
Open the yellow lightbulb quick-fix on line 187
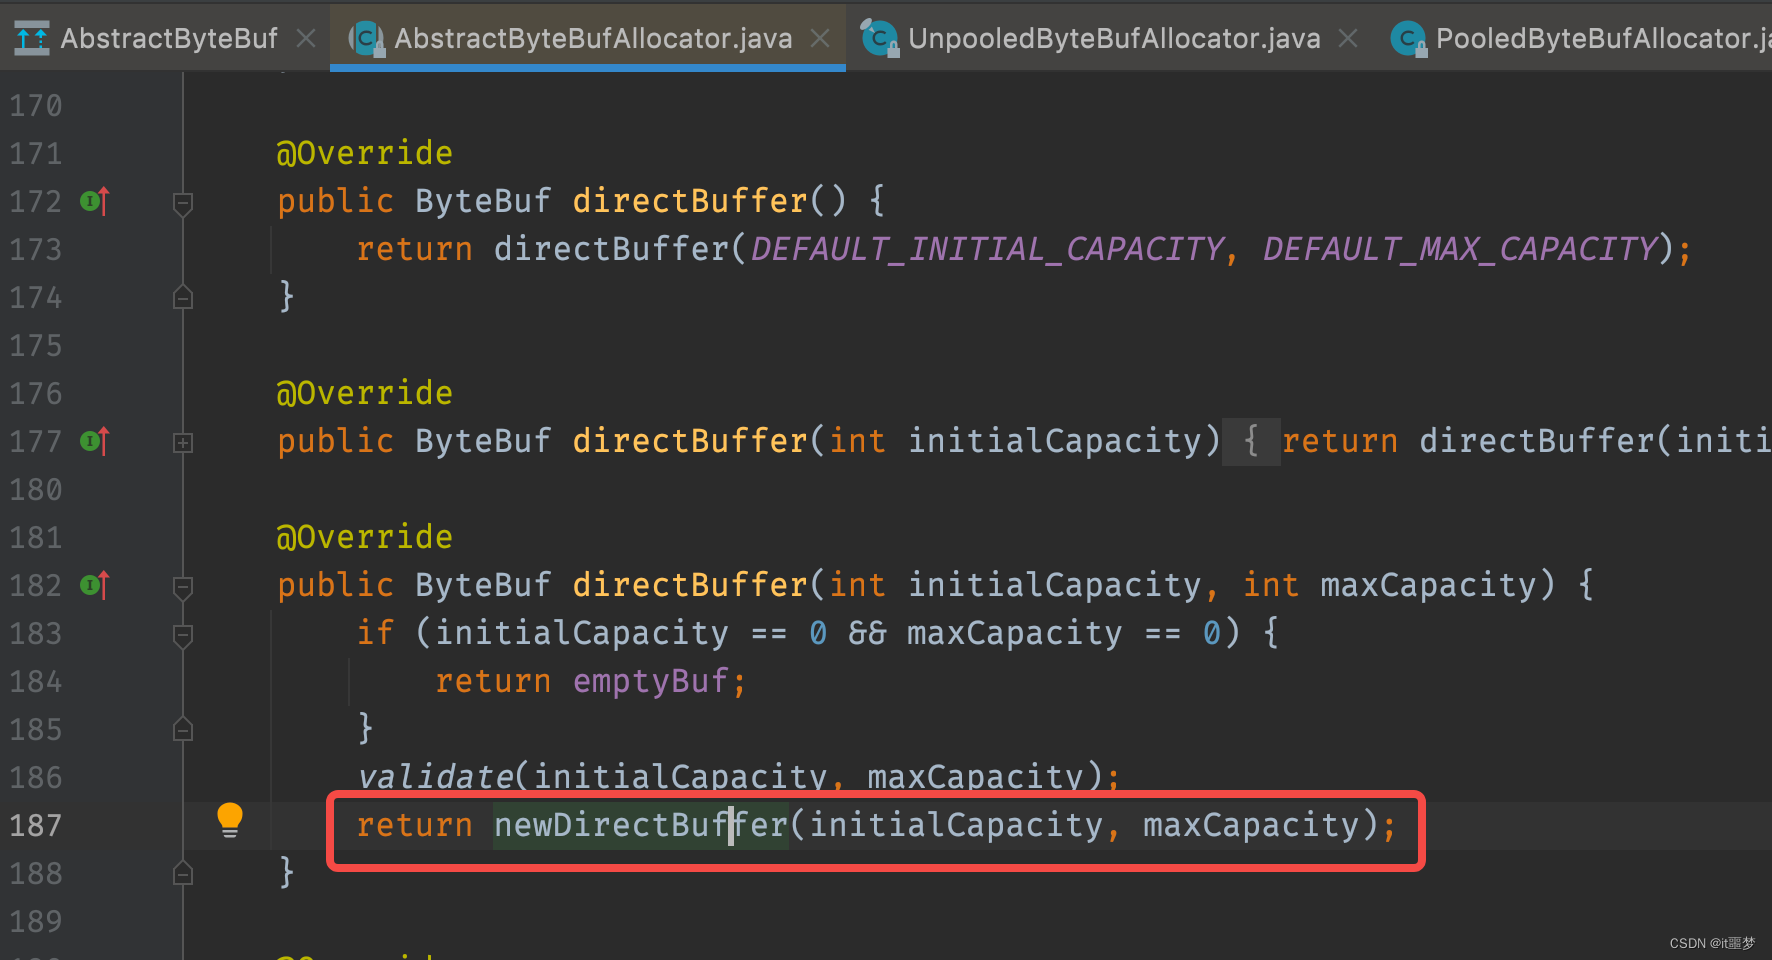[x=230, y=820]
